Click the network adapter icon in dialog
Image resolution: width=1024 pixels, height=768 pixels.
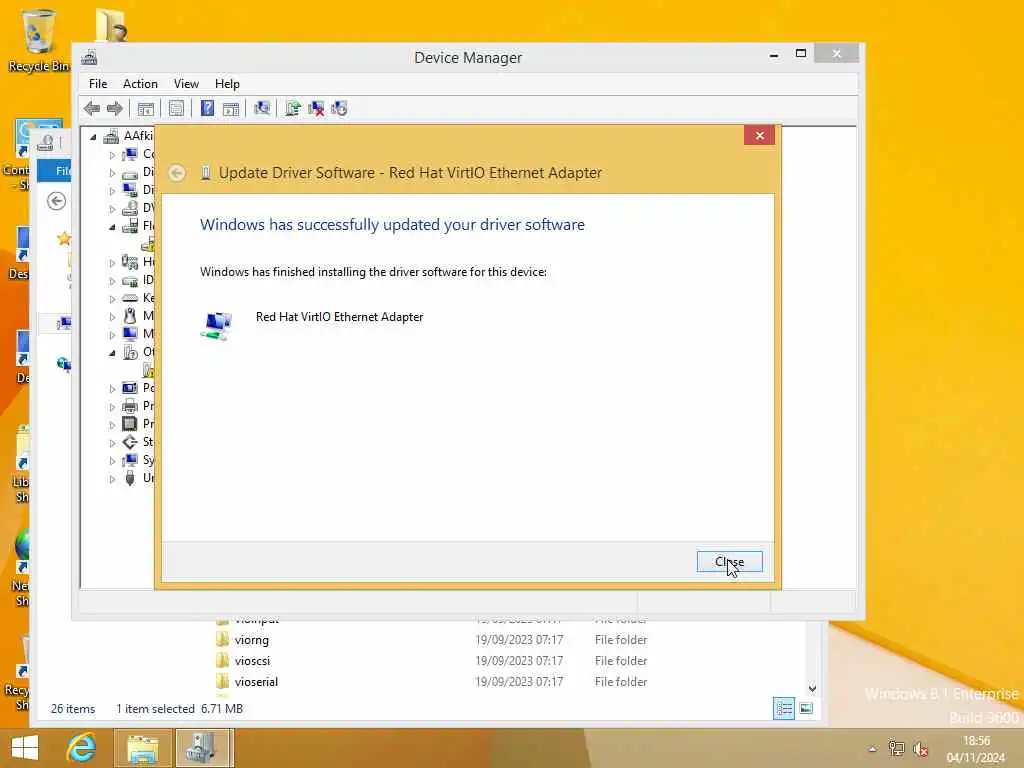[217, 325]
